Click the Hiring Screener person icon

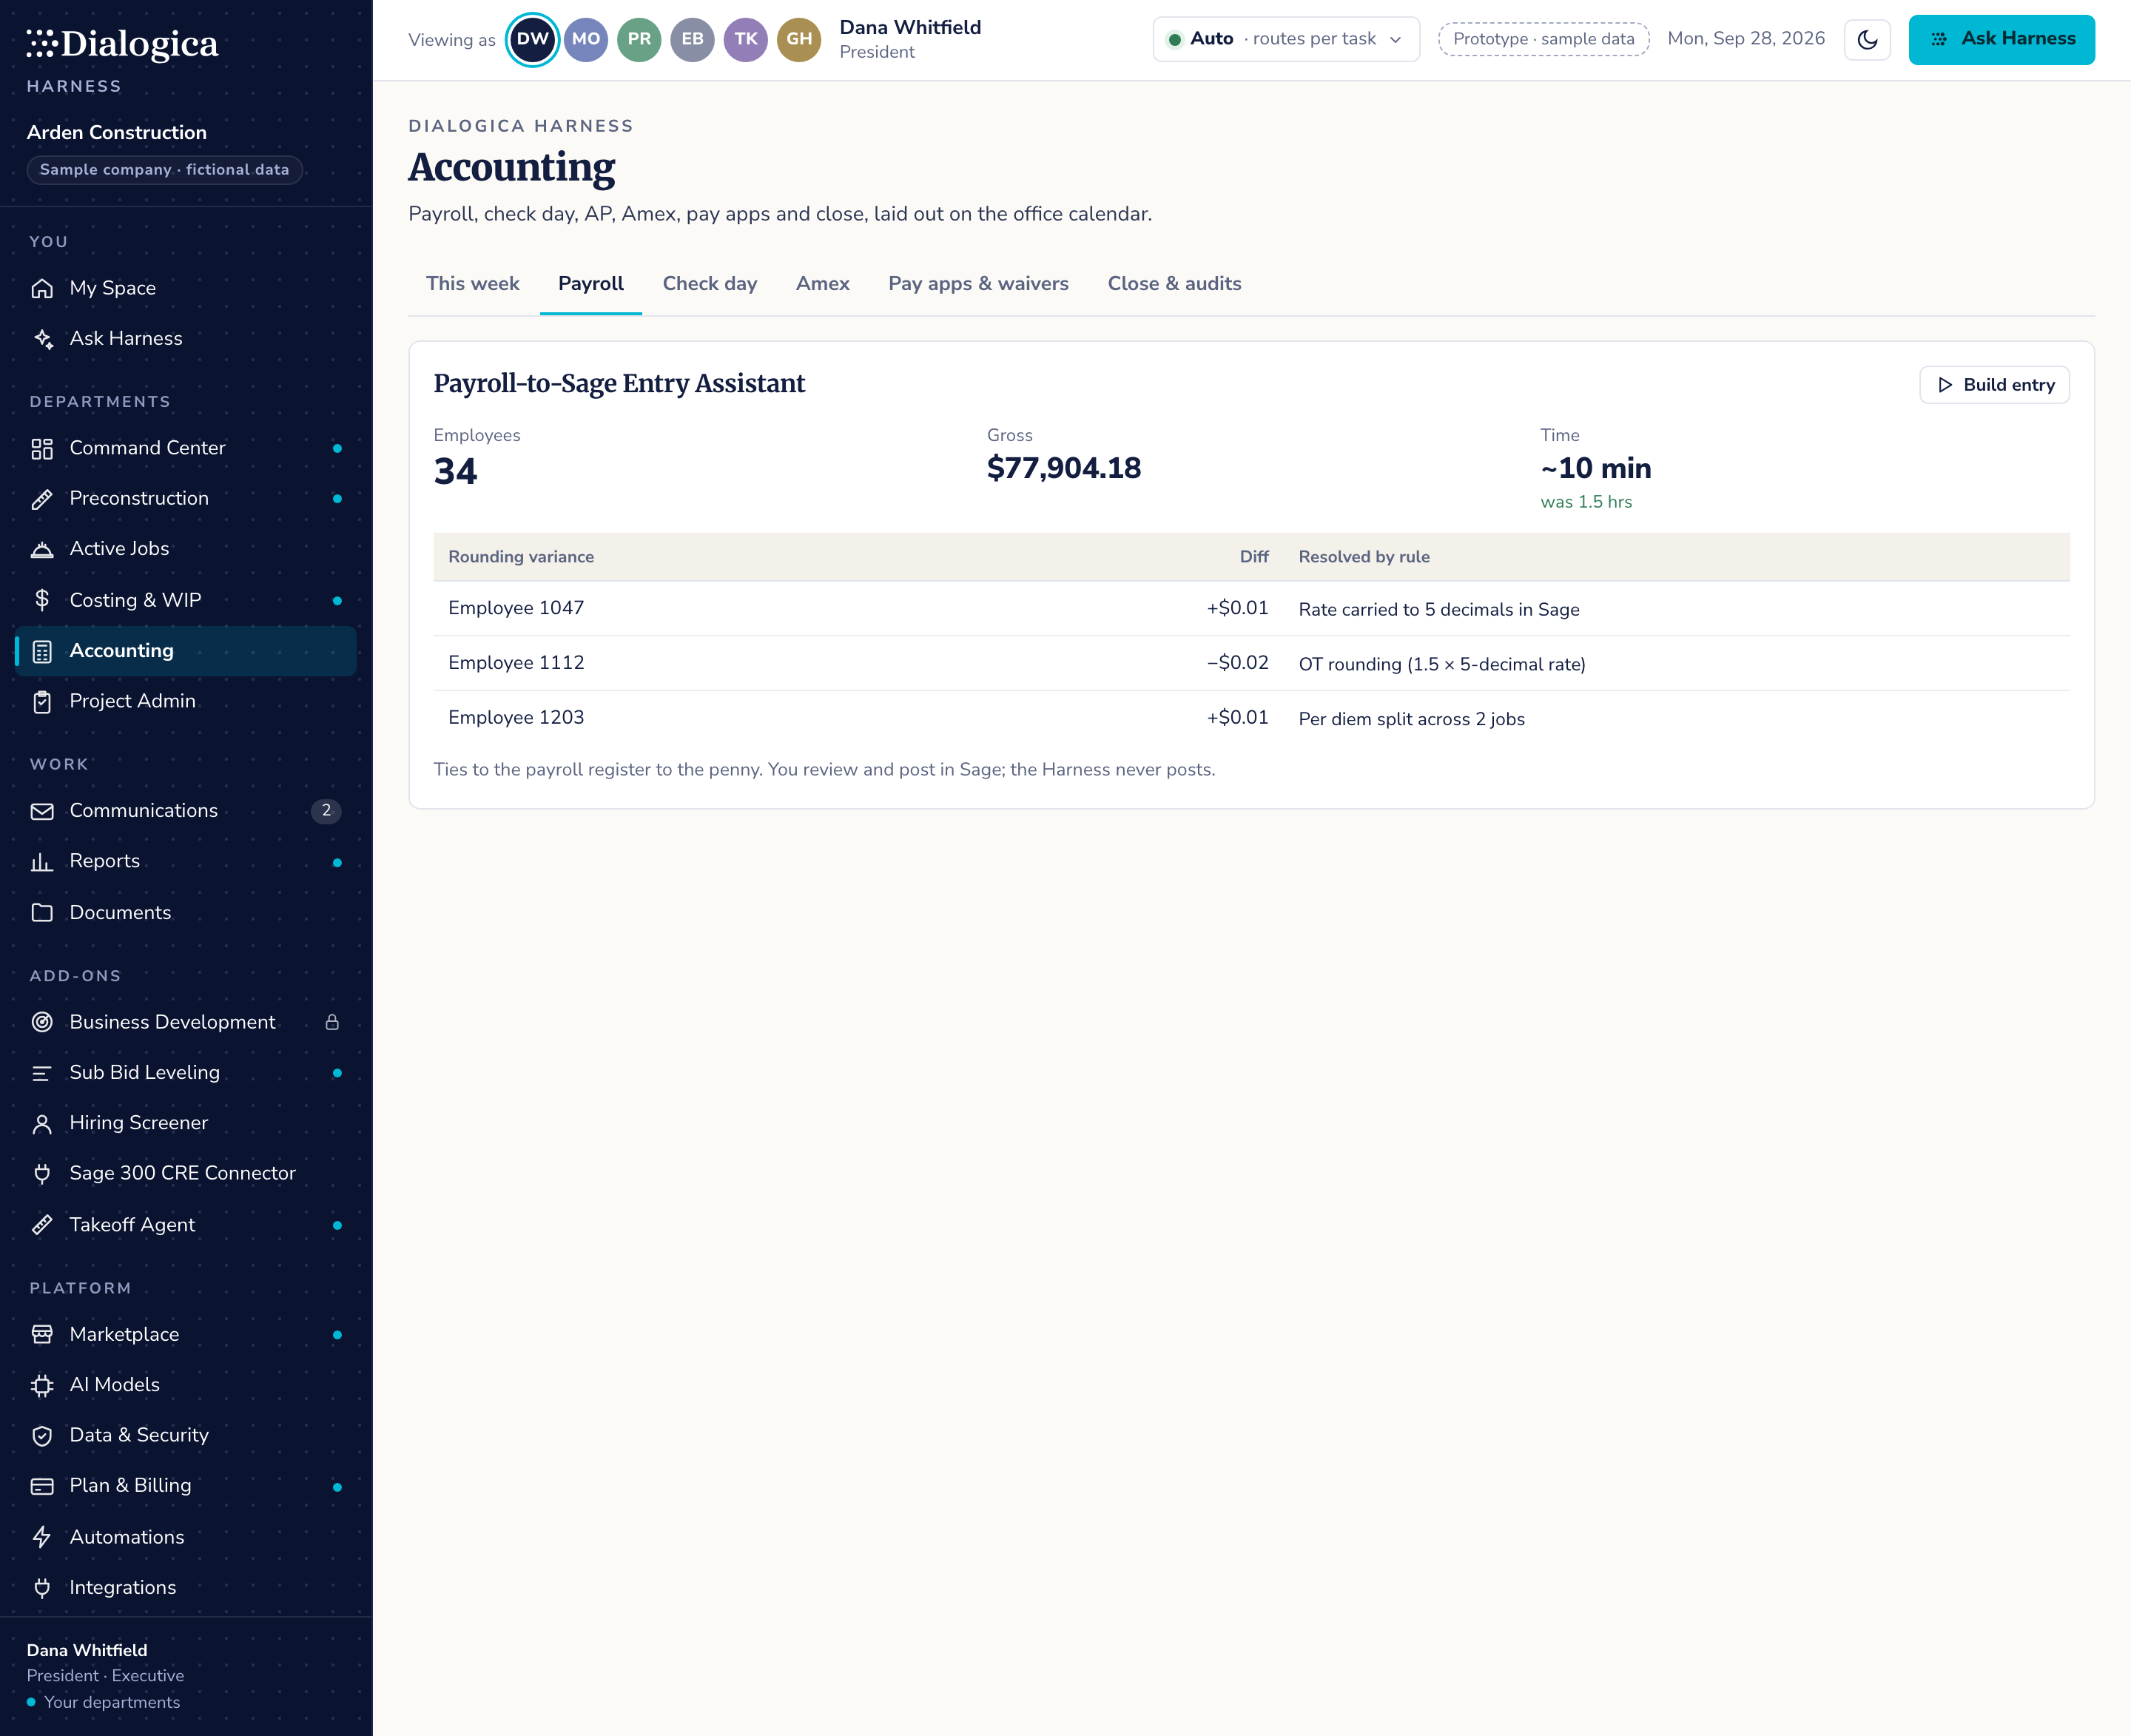click(x=42, y=1123)
